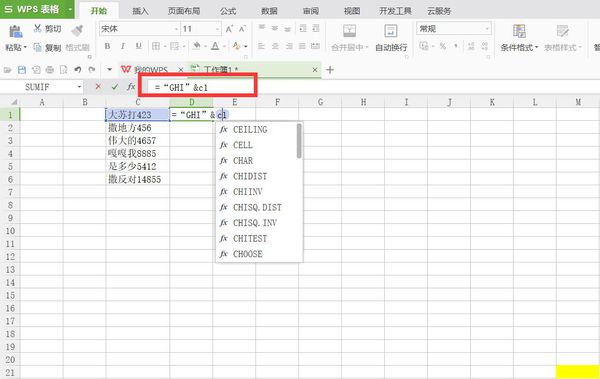Copy selection with the 复制 button

point(47,47)
